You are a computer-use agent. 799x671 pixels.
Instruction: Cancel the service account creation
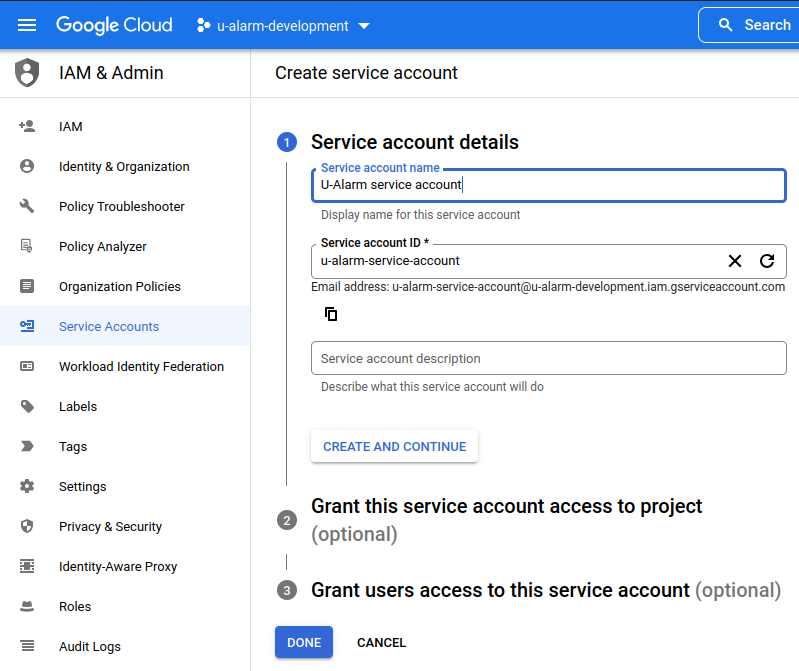(x=381, y=642)
